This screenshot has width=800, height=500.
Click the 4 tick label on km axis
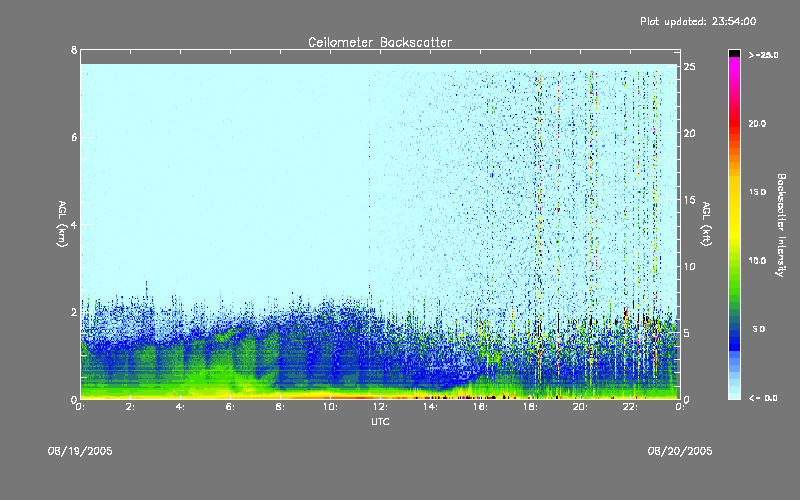(x=74, y=224)
